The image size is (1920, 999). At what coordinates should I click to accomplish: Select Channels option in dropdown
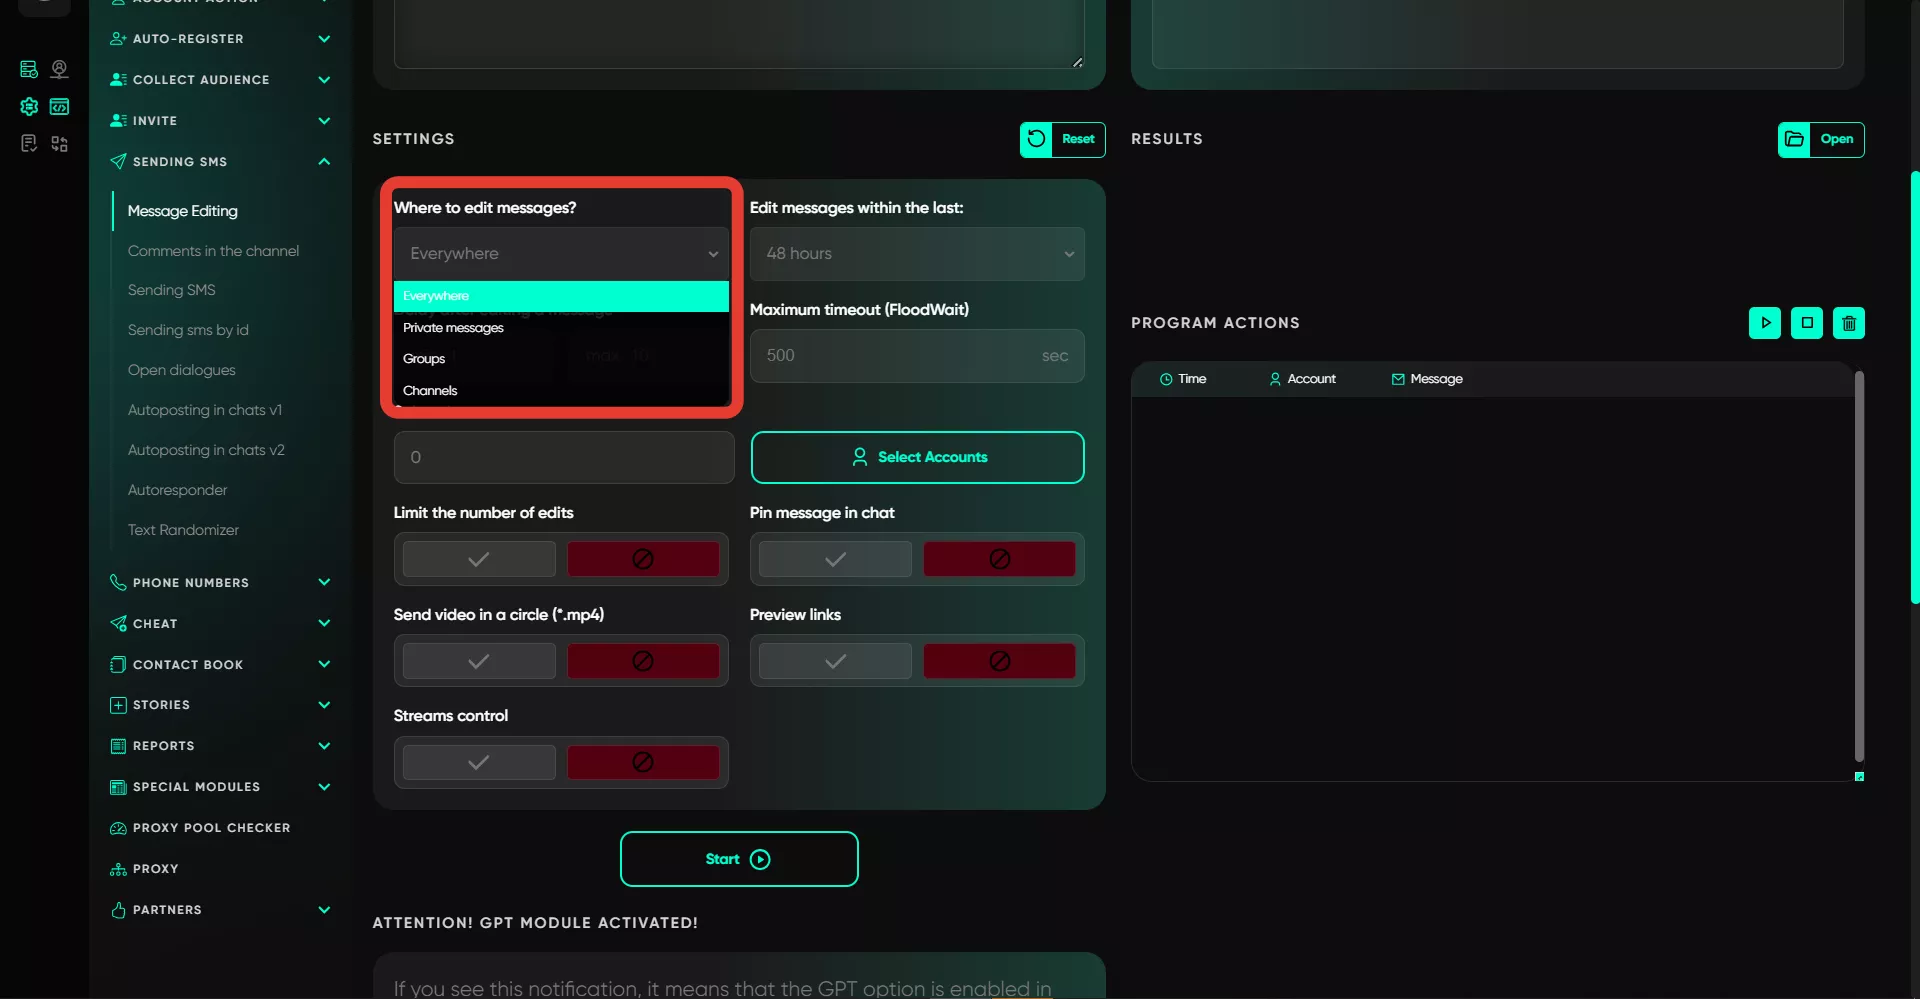(x=561, y=391)
